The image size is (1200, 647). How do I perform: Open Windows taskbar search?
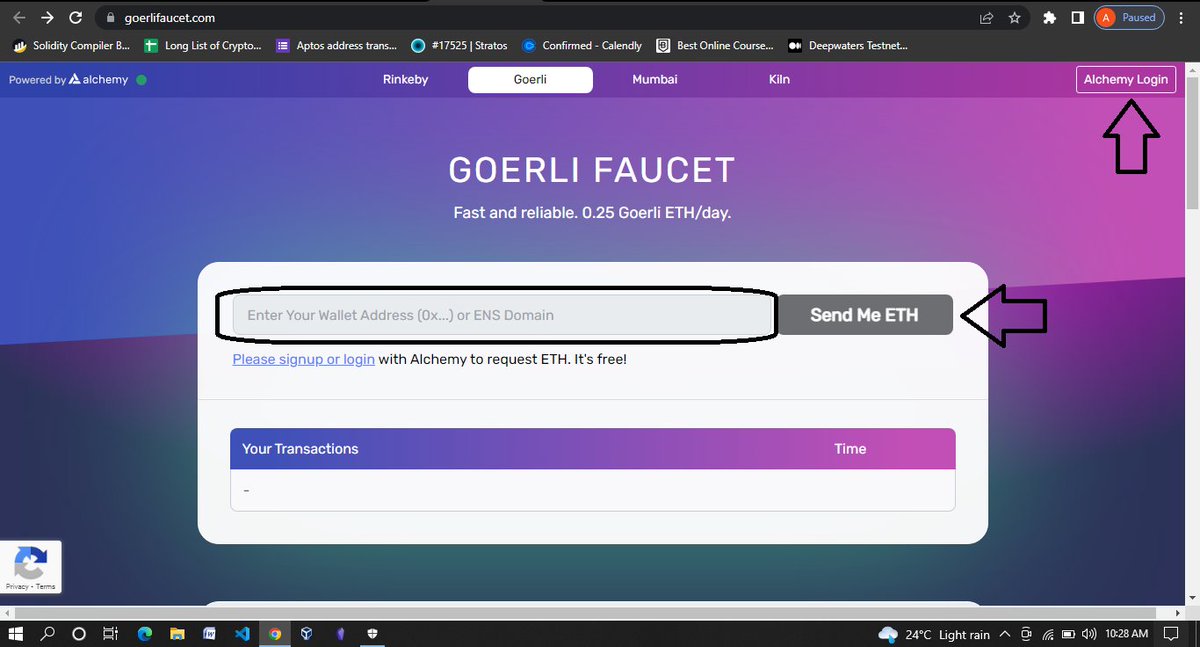pyautogui.click(x=48, y=634)
